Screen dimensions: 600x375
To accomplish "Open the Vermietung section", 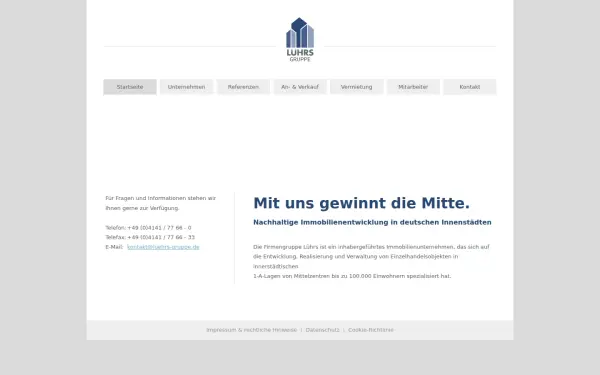I will coord(356,87).
